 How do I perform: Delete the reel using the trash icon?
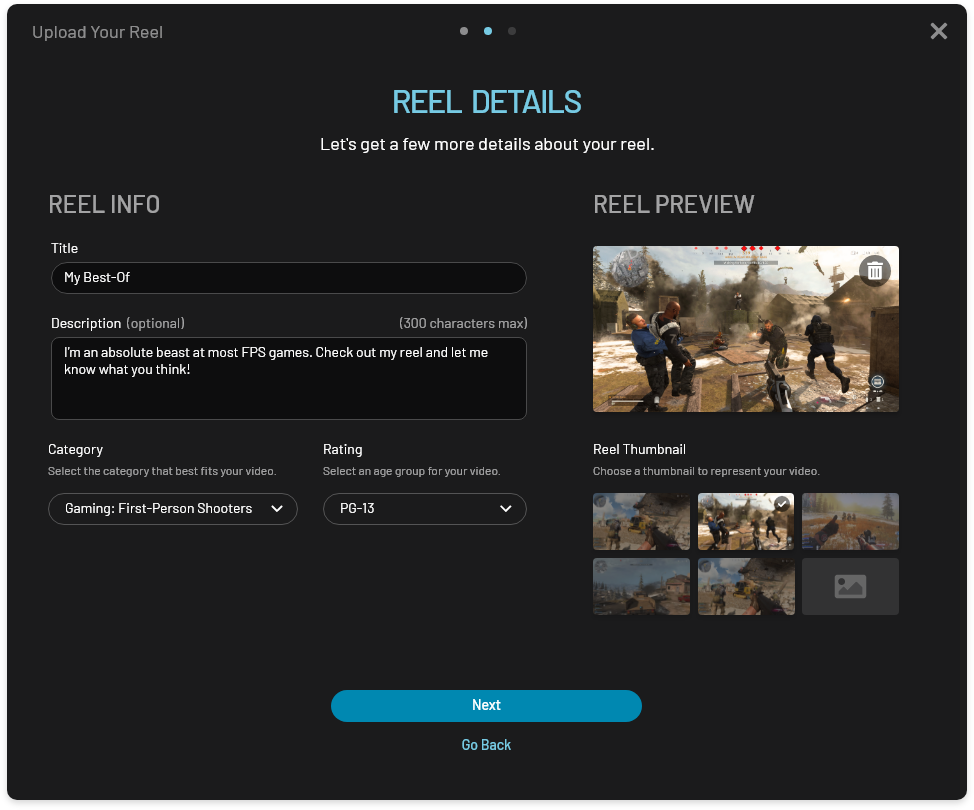point(874,270)
